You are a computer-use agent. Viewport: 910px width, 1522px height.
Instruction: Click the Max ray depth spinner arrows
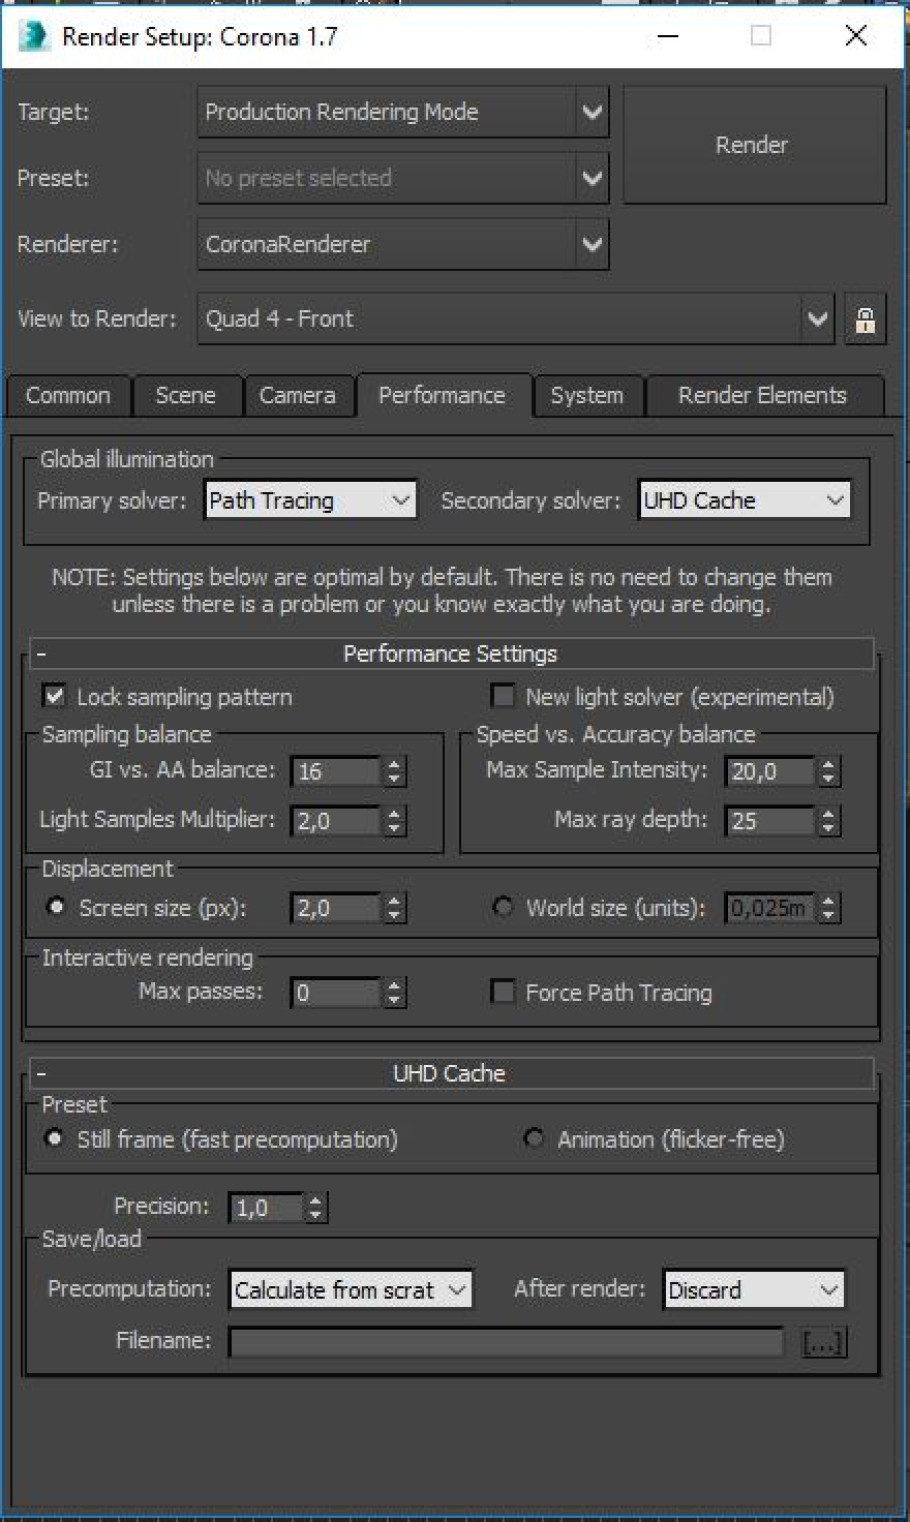click(x=827, y=821)
